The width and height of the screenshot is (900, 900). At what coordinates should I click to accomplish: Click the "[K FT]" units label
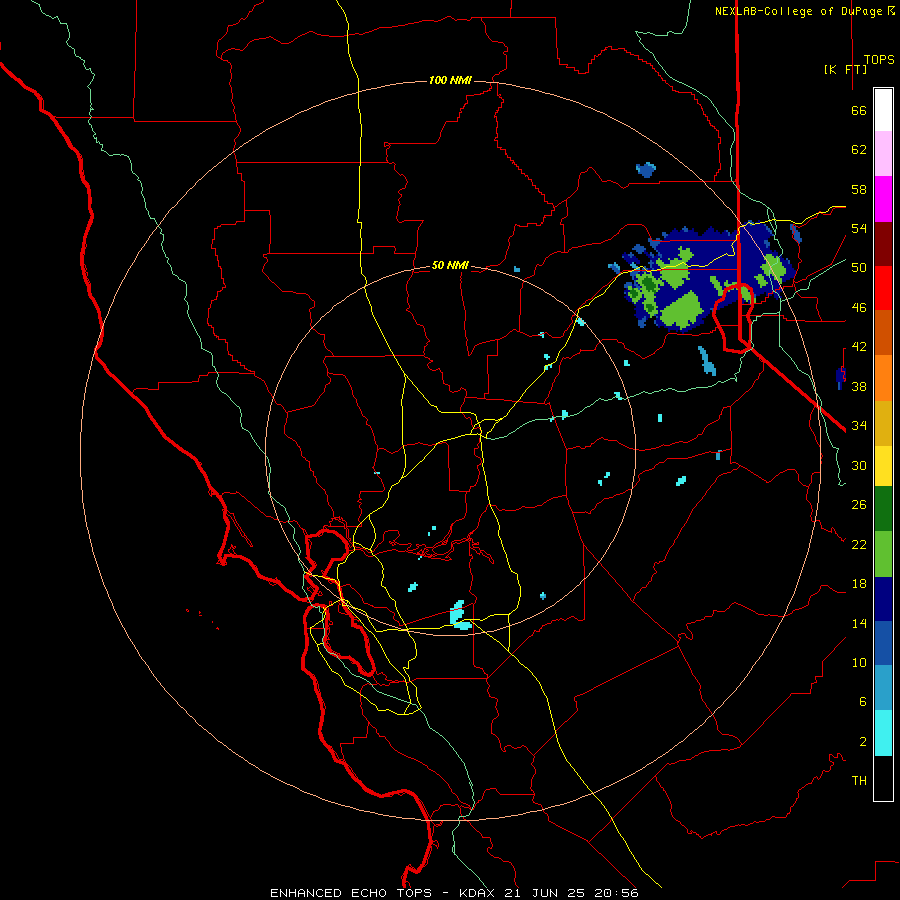(845, 69)
